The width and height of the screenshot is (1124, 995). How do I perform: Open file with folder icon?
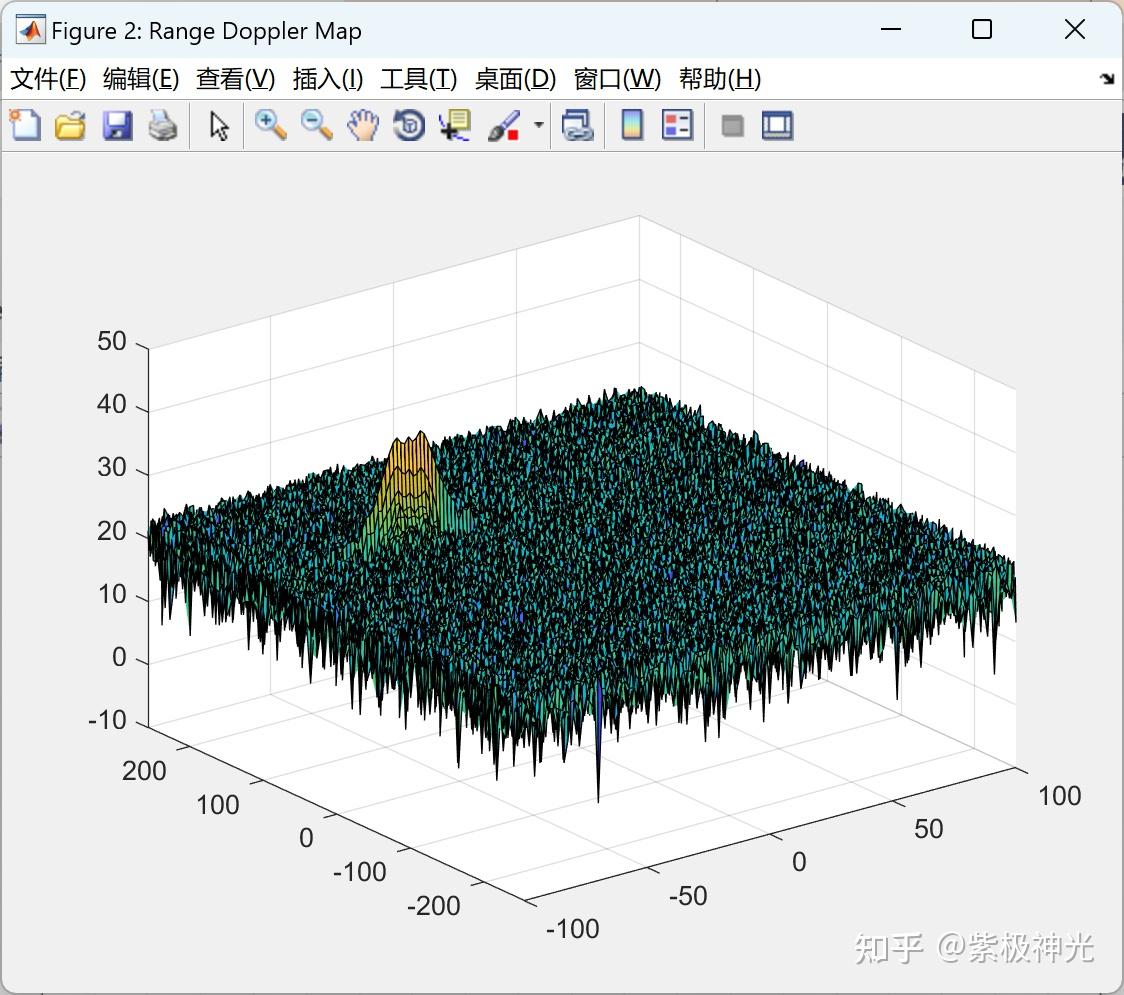tap(70, 125)
